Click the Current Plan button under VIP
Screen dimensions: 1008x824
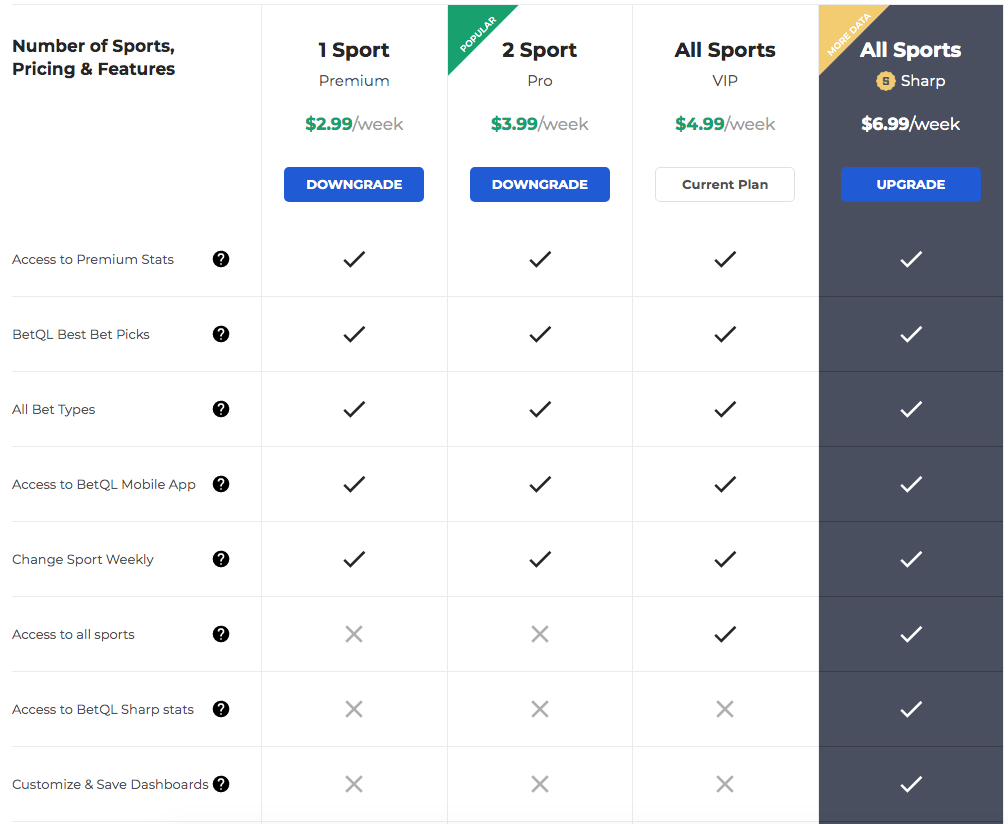(x=724, y=184)
